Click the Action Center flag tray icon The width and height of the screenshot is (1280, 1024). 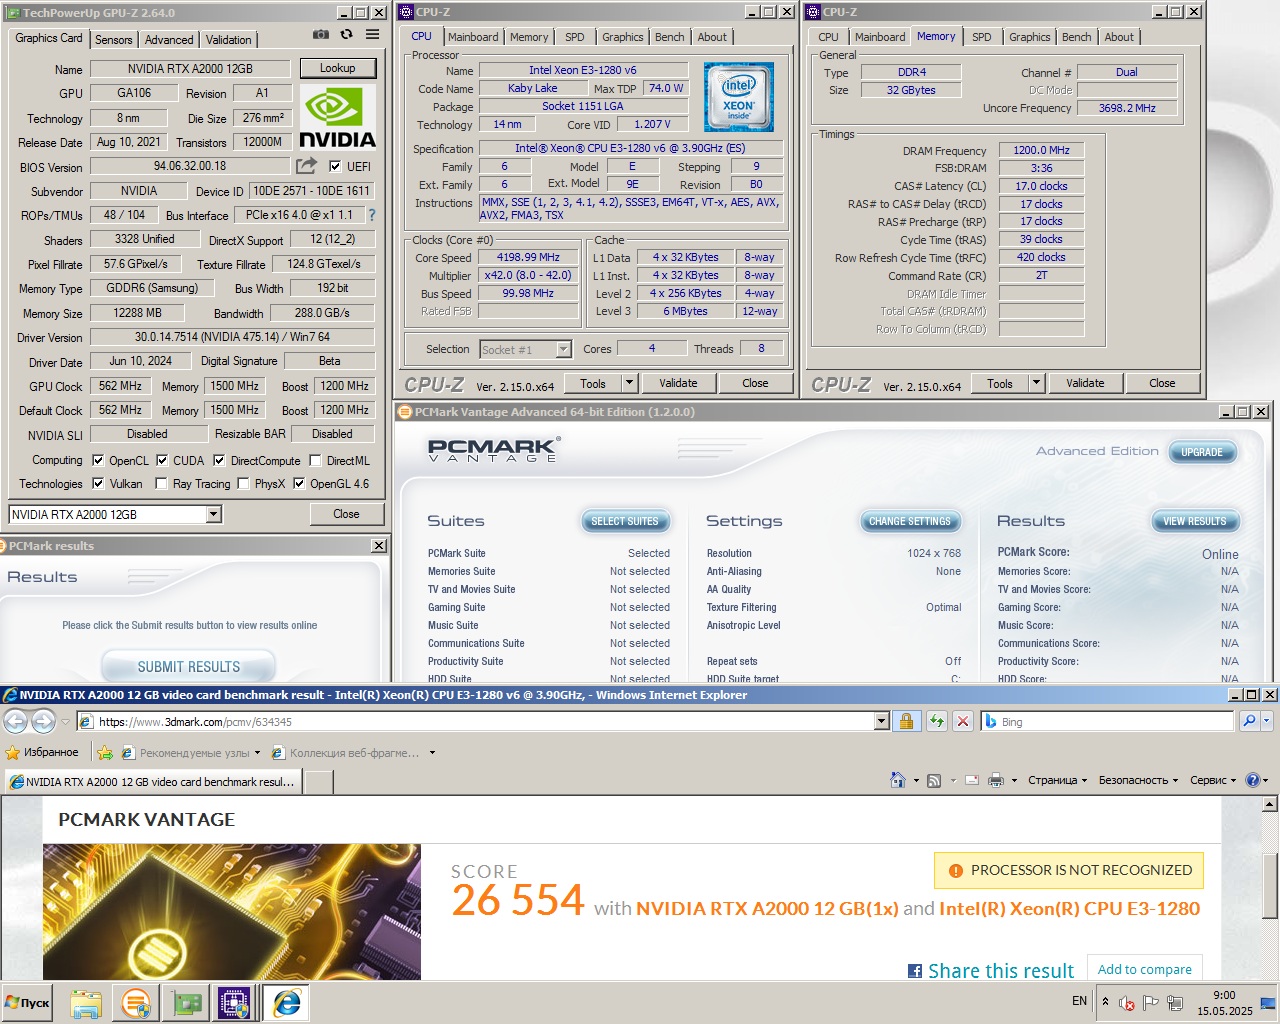click(1151, 1002)
